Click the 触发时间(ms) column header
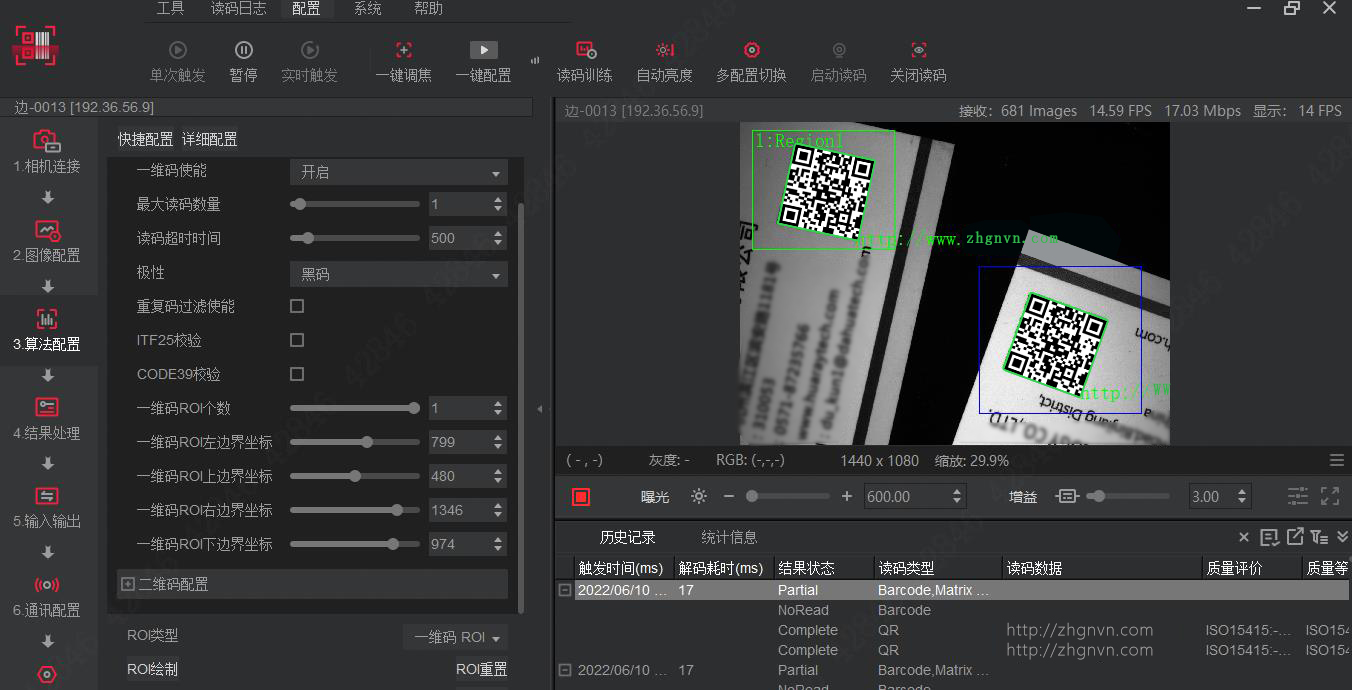Viewport: 1352px width, 690px height. (x=624, y=568)
